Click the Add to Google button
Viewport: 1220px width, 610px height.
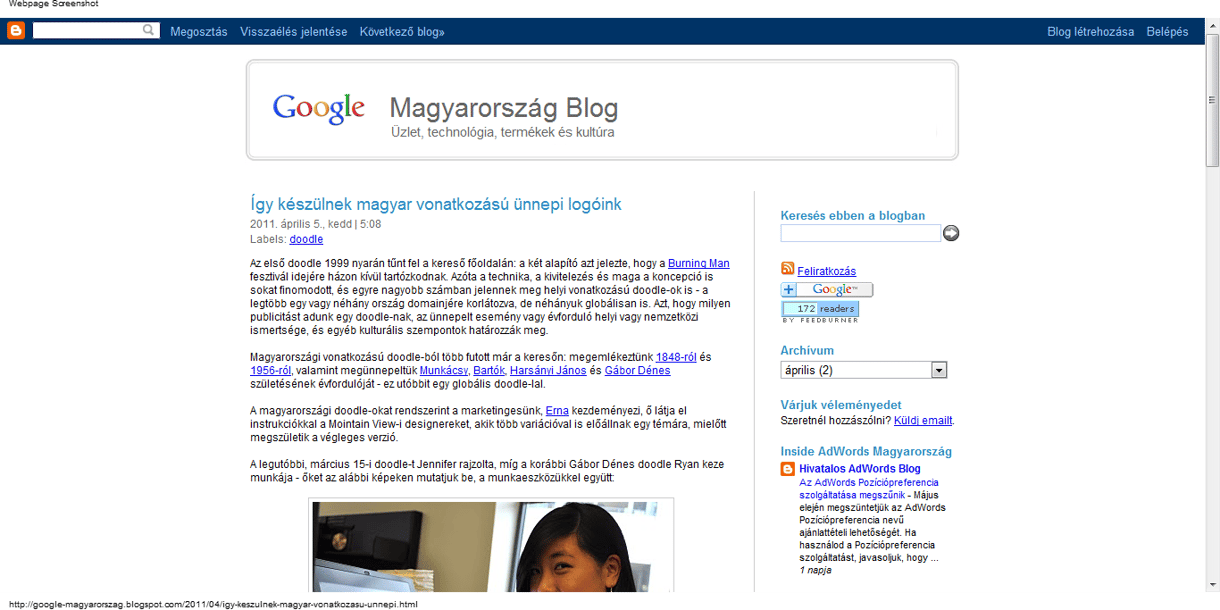click(827, 289)
